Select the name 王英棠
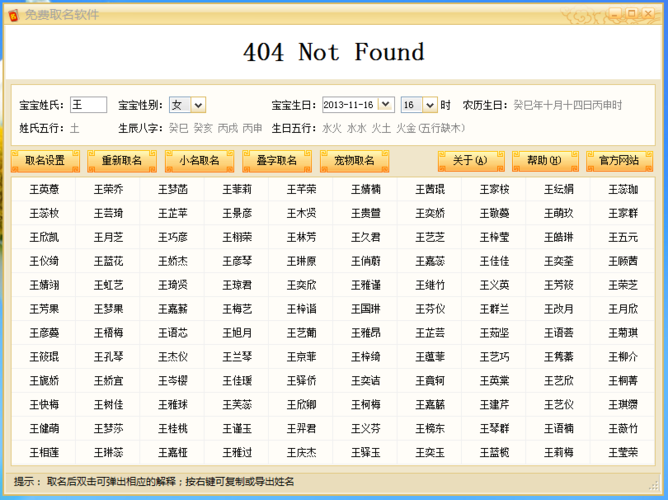Image resolution: width=668 pixels, height=500 pixels. coord(494,380)
